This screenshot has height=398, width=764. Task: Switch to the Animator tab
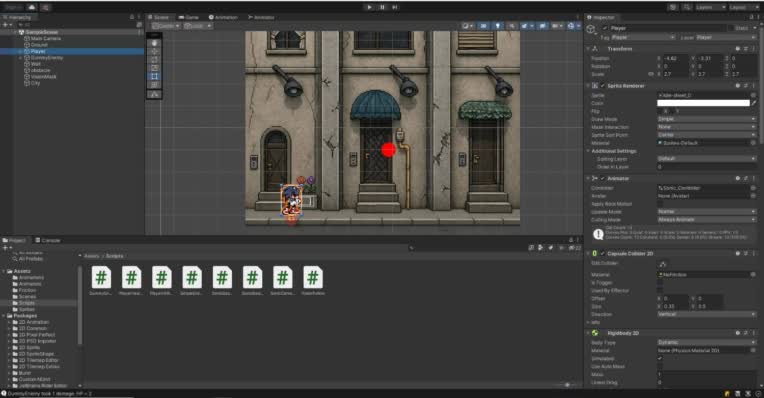262,17
